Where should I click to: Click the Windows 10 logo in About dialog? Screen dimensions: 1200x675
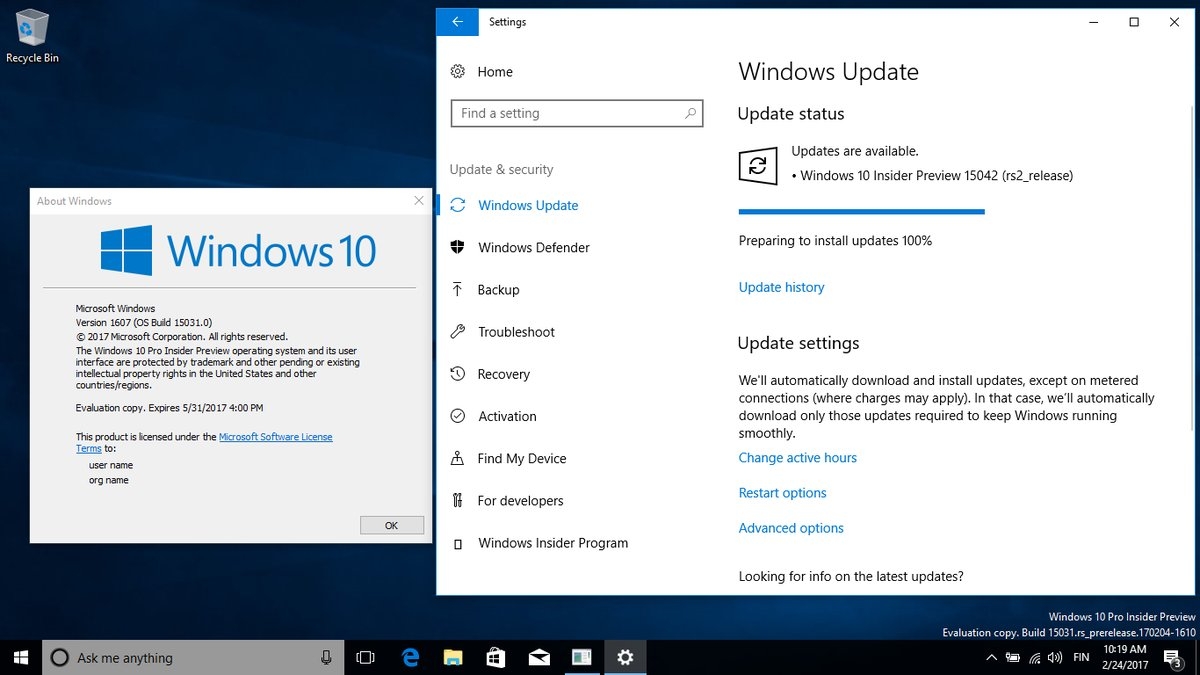[x=238, y=250]
